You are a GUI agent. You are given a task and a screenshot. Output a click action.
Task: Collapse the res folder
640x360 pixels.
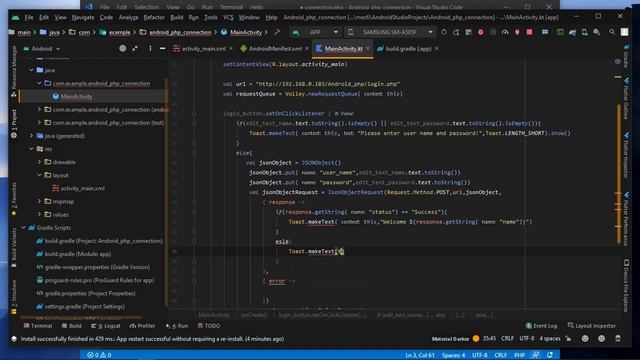pyautogui.click(x=31, y=149)
